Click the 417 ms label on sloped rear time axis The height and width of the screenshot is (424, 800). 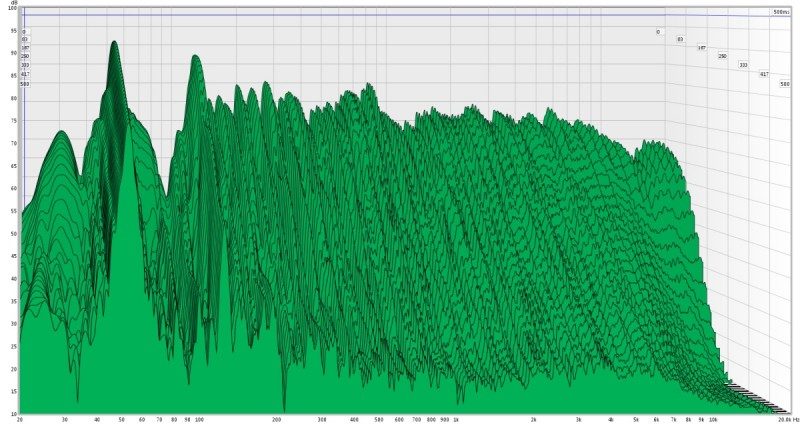pyautogui.click(x=764, y=74)
